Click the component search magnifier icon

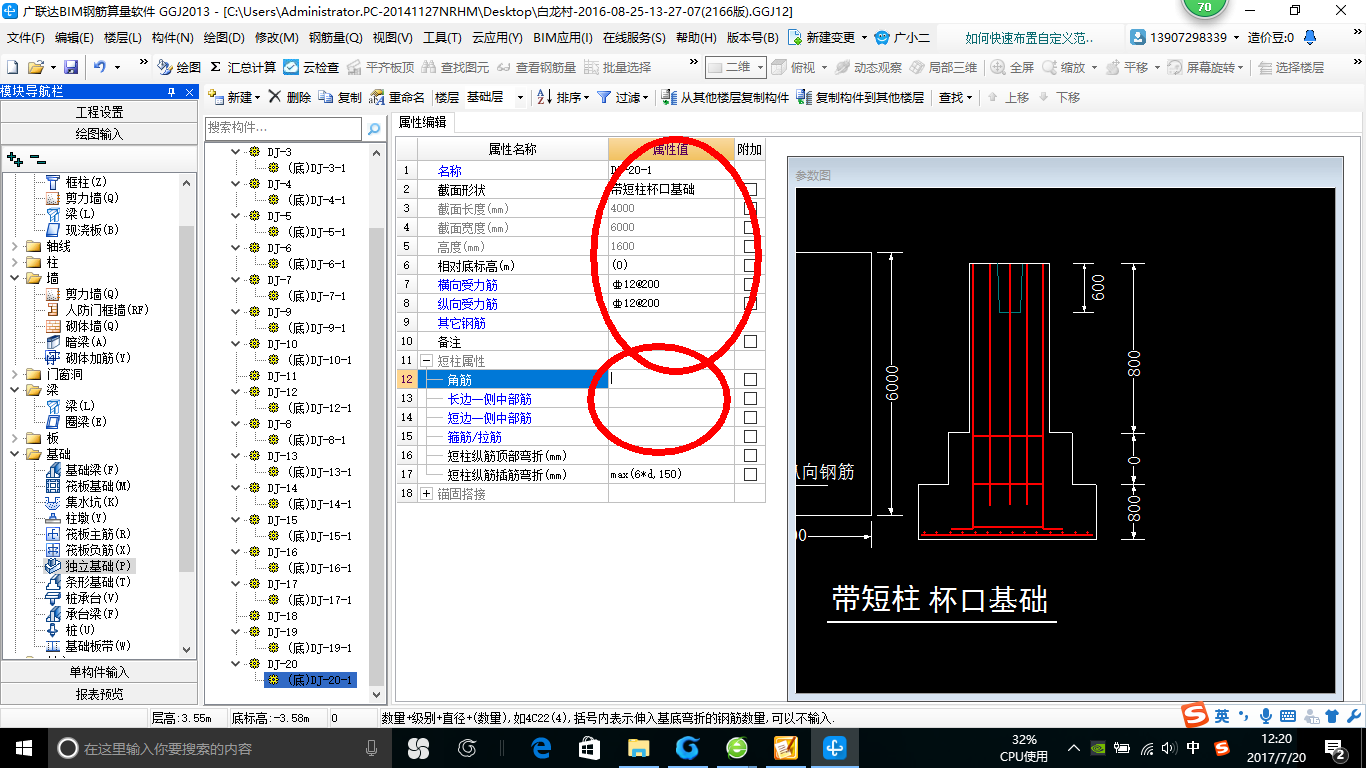pyautogui.click(x=374, y=129)
